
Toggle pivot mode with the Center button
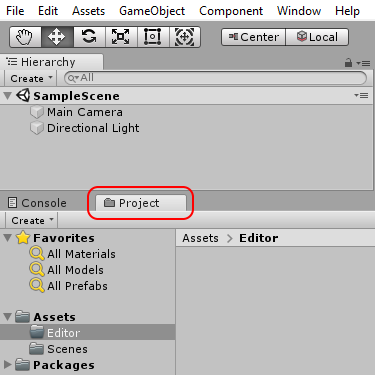(x=253, y=37)
